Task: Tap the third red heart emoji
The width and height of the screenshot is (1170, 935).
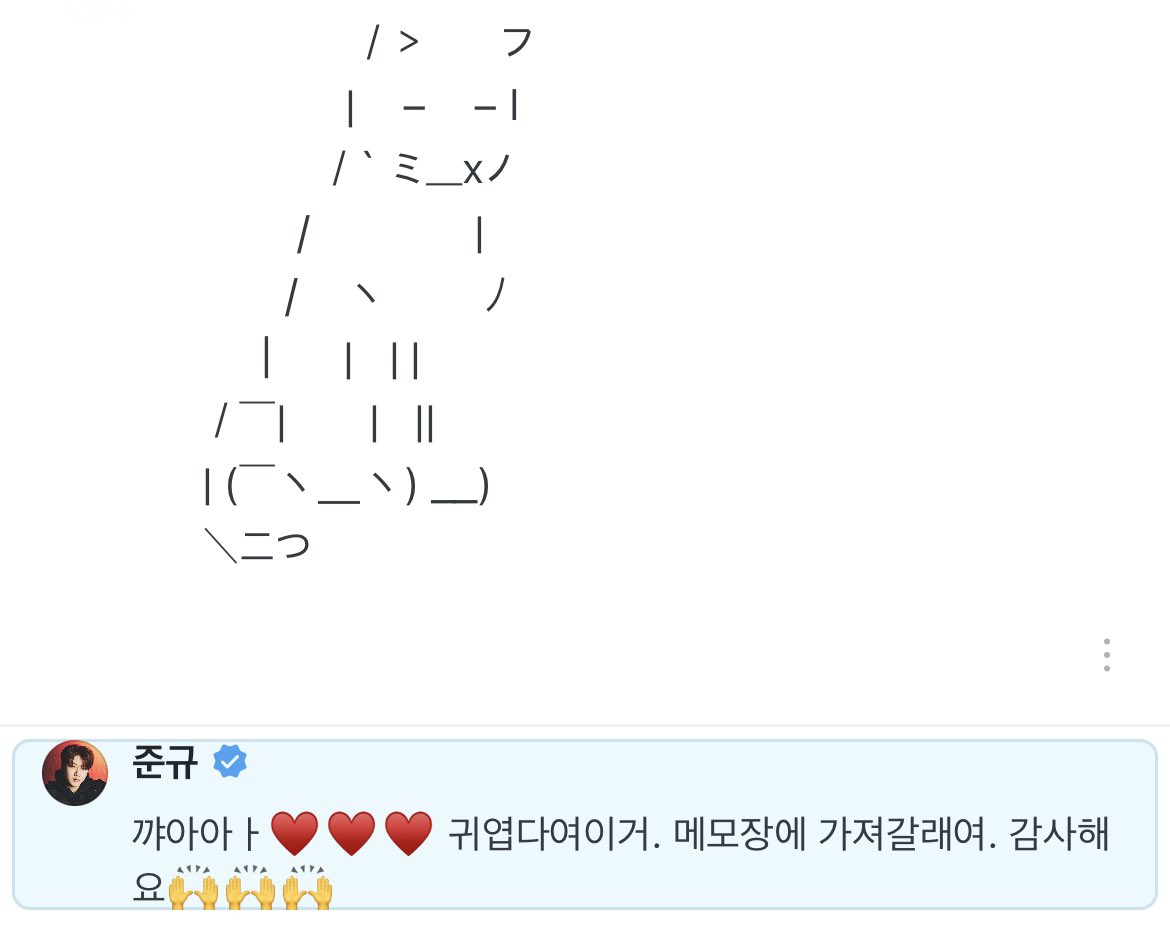Action: 408,834
